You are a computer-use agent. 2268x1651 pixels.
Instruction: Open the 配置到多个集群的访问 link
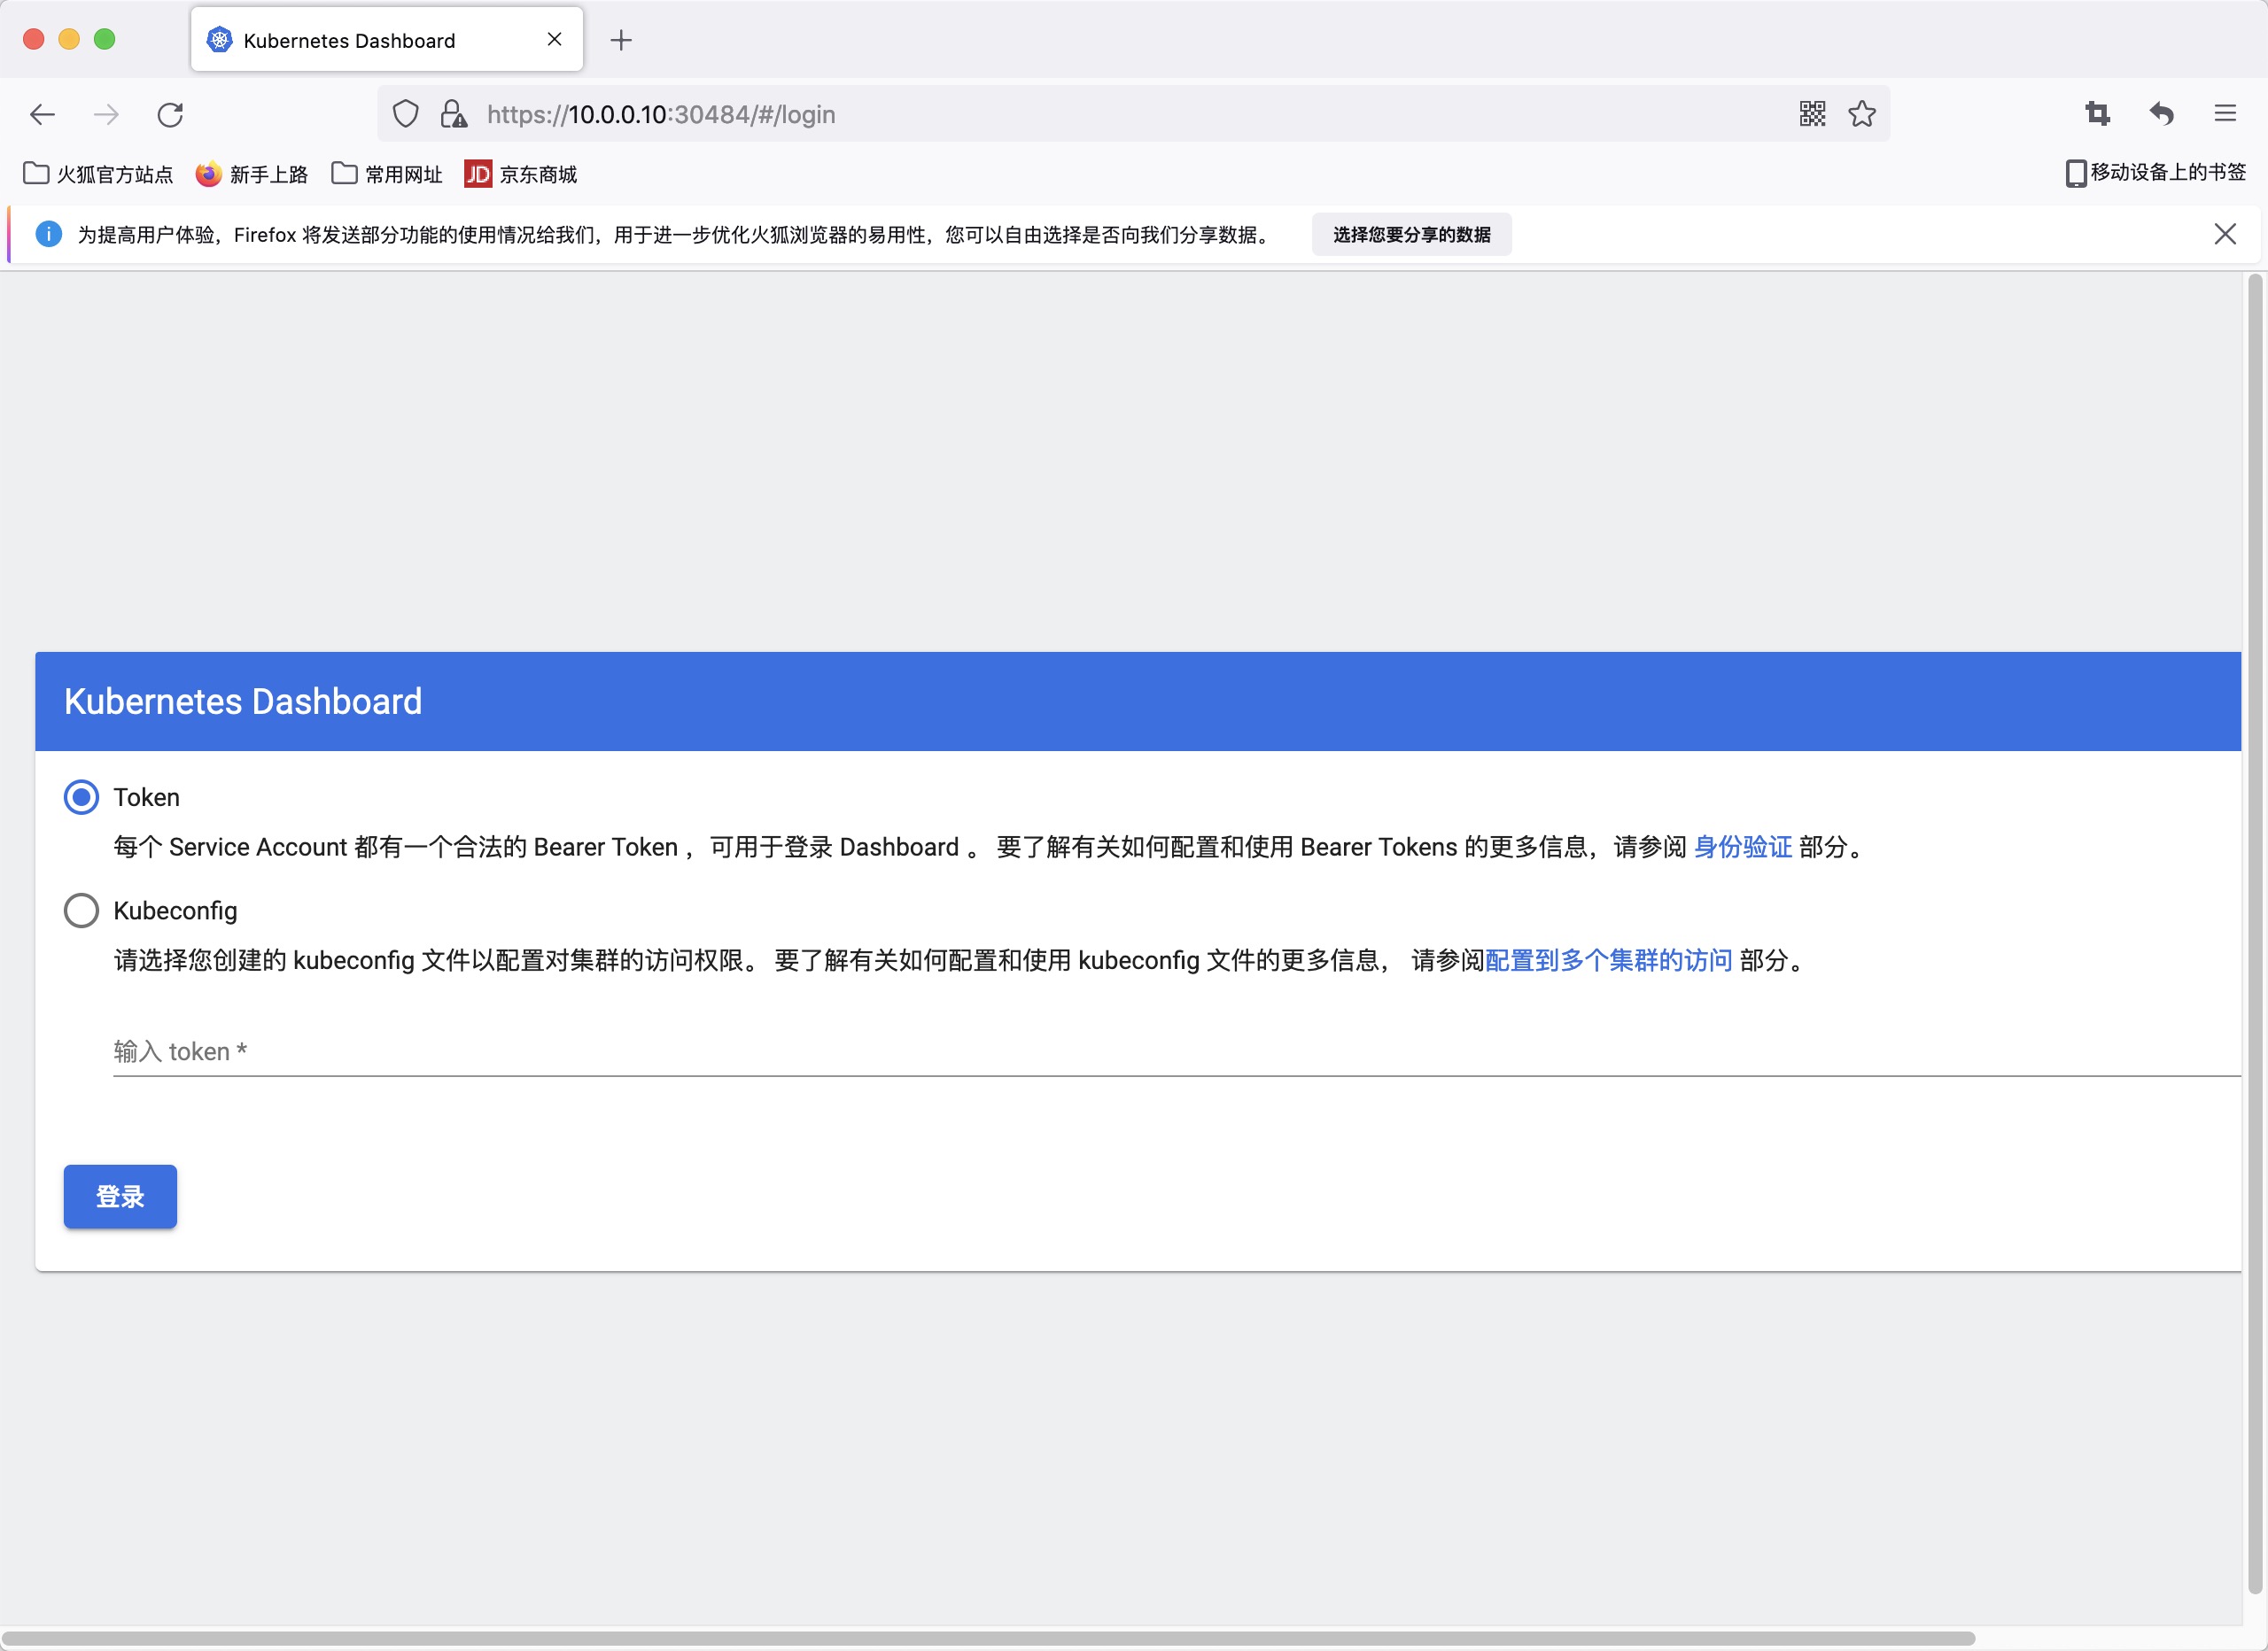(1609, 960)
